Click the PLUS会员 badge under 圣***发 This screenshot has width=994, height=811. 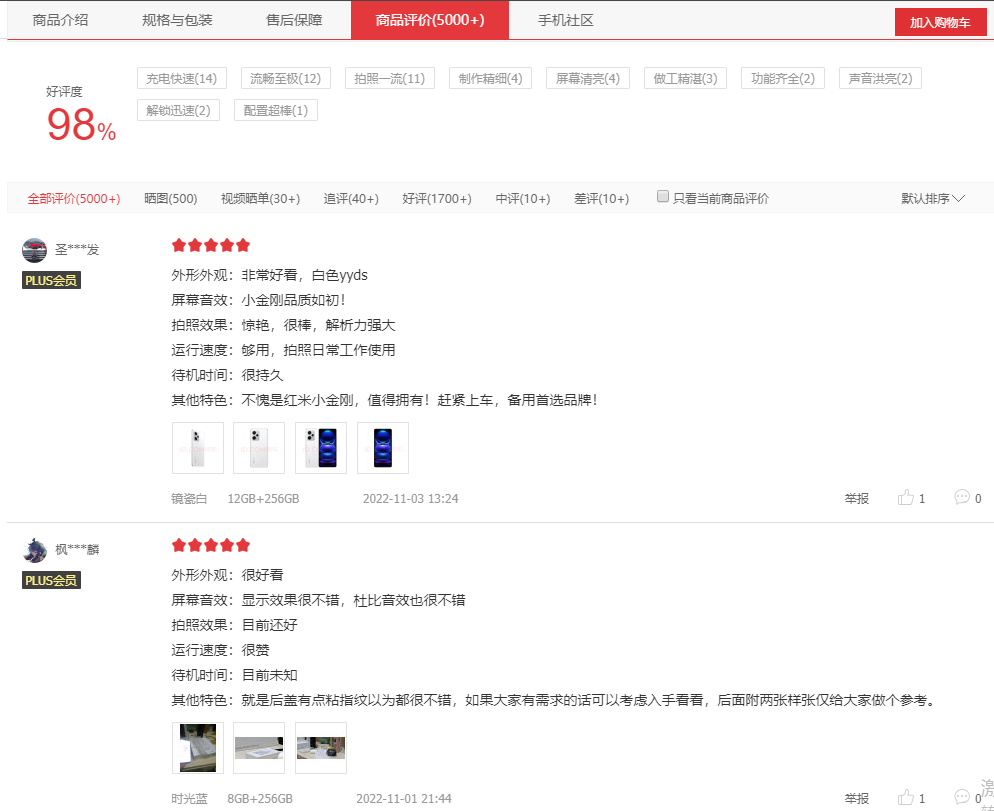[50, 280]
